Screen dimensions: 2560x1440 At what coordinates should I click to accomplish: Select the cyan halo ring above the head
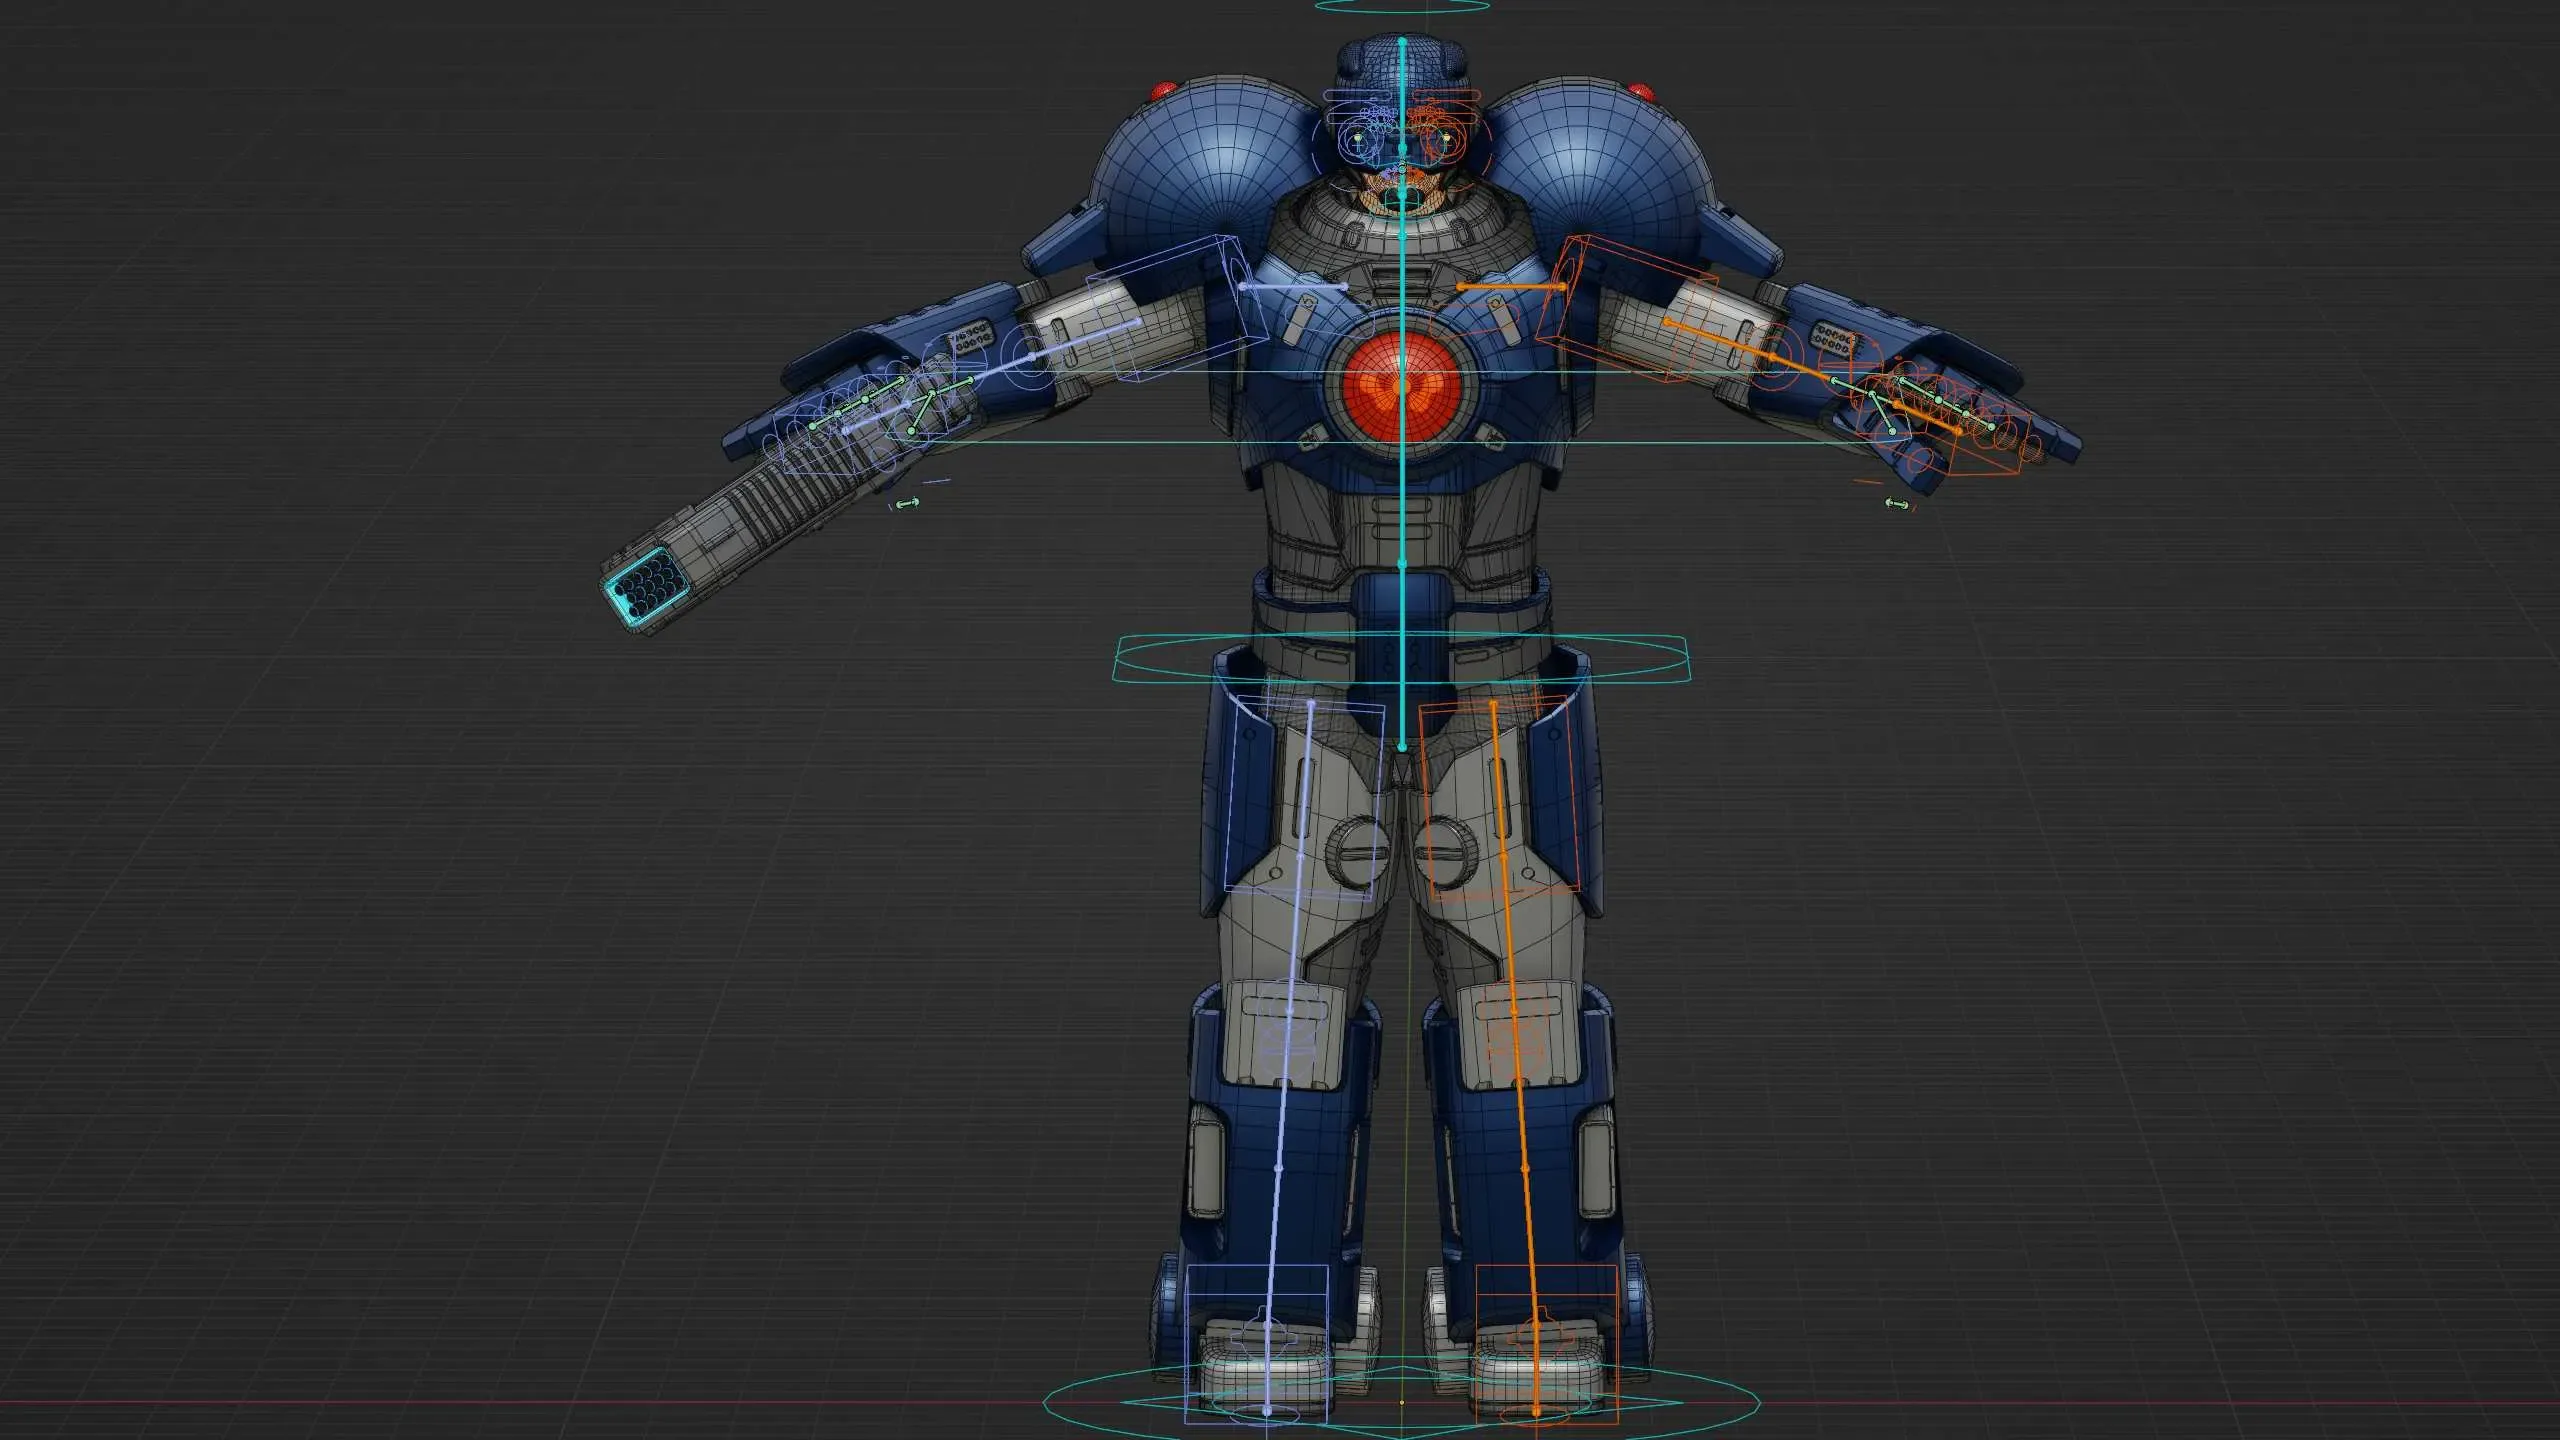1402,9
